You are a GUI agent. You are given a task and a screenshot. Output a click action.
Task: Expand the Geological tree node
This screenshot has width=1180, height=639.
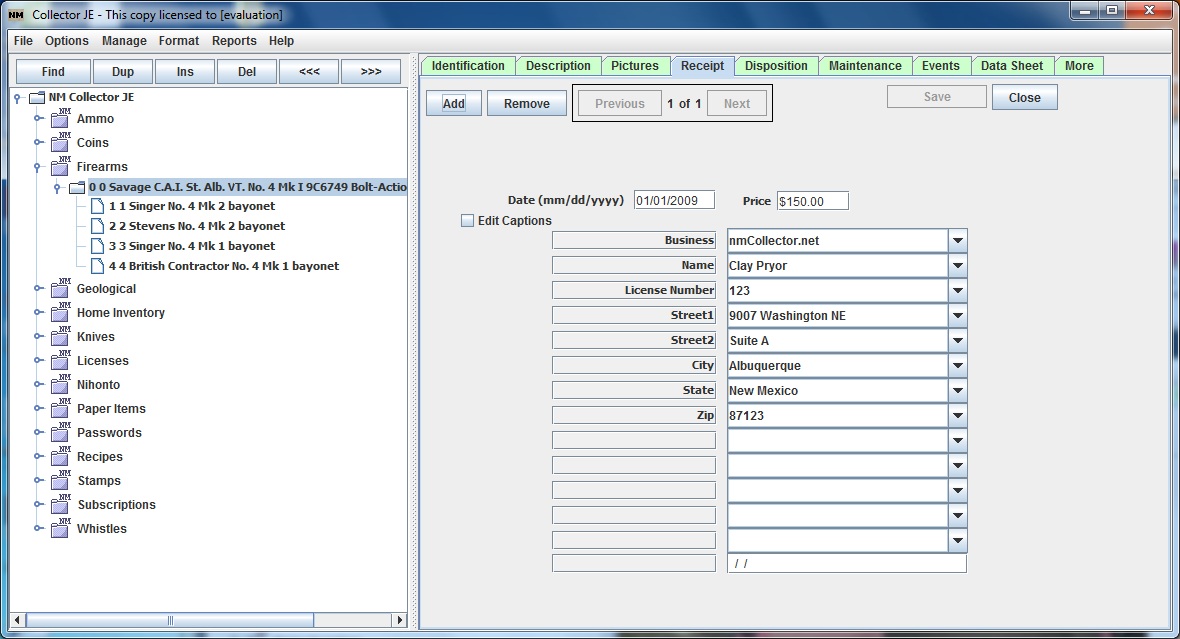point(38,289)
